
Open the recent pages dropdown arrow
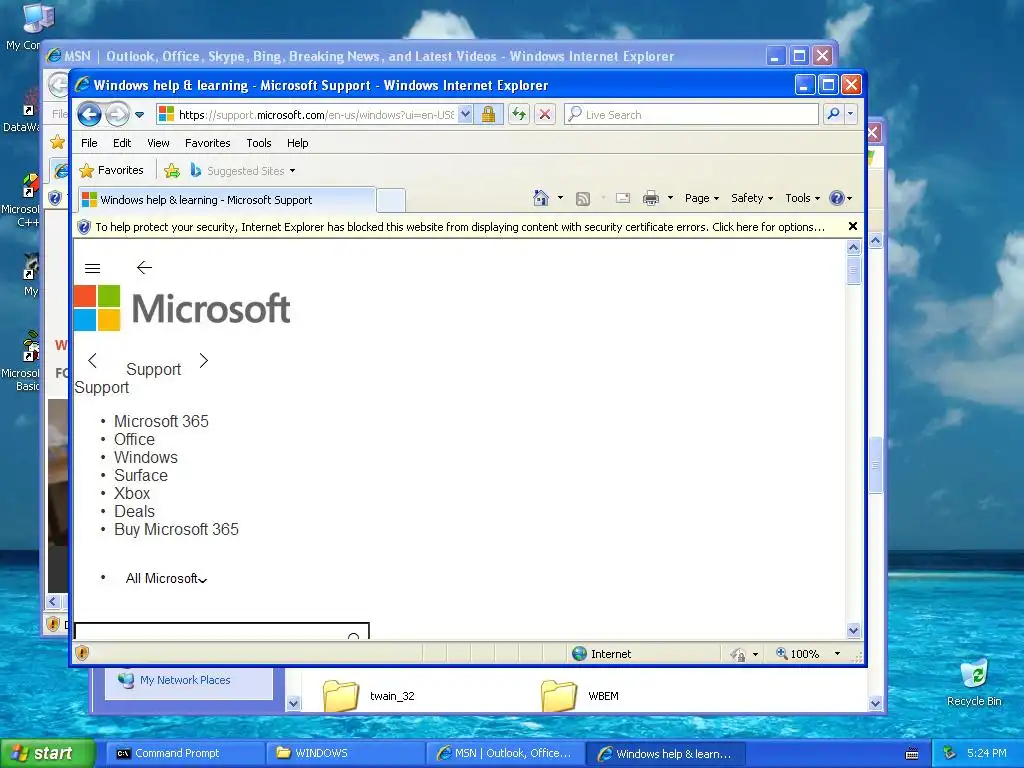click(x=140, y=115)
